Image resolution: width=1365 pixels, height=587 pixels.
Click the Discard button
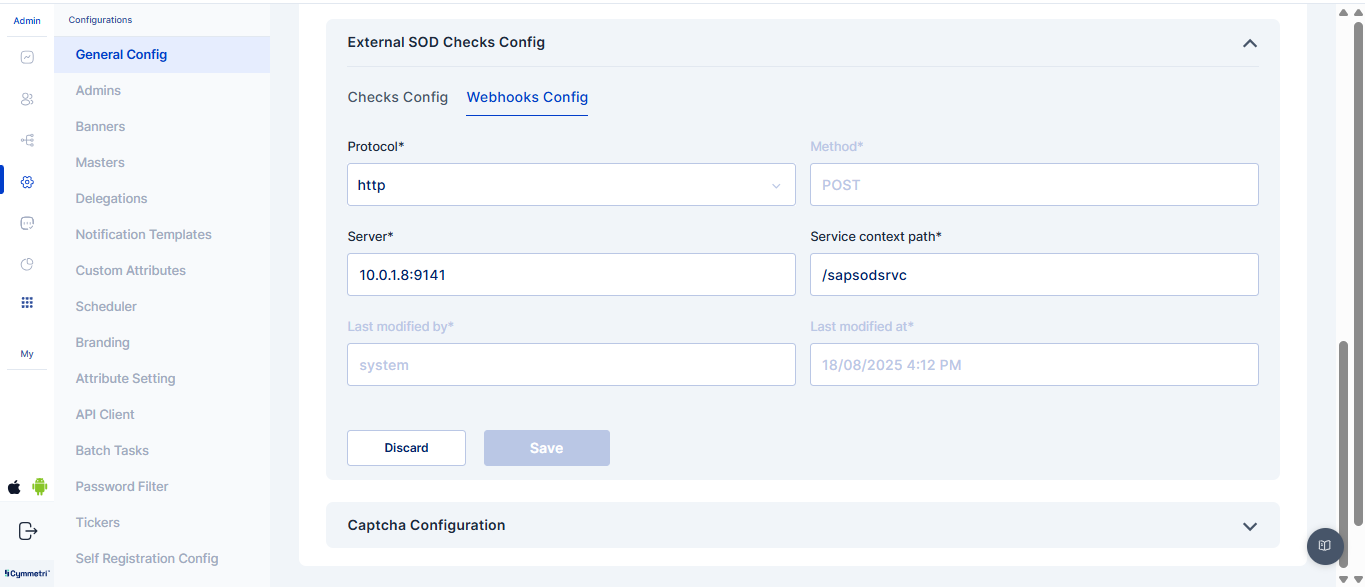406,448
